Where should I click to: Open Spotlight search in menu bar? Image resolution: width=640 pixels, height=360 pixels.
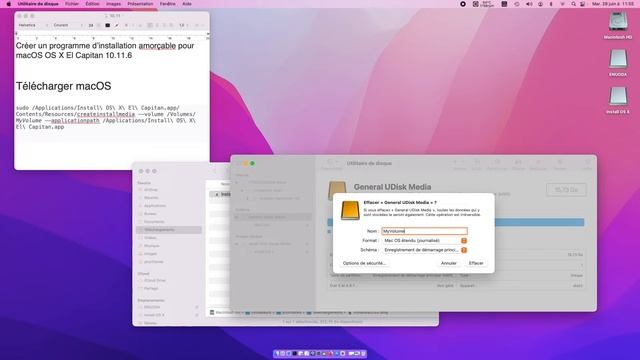(x=573, y=4)
